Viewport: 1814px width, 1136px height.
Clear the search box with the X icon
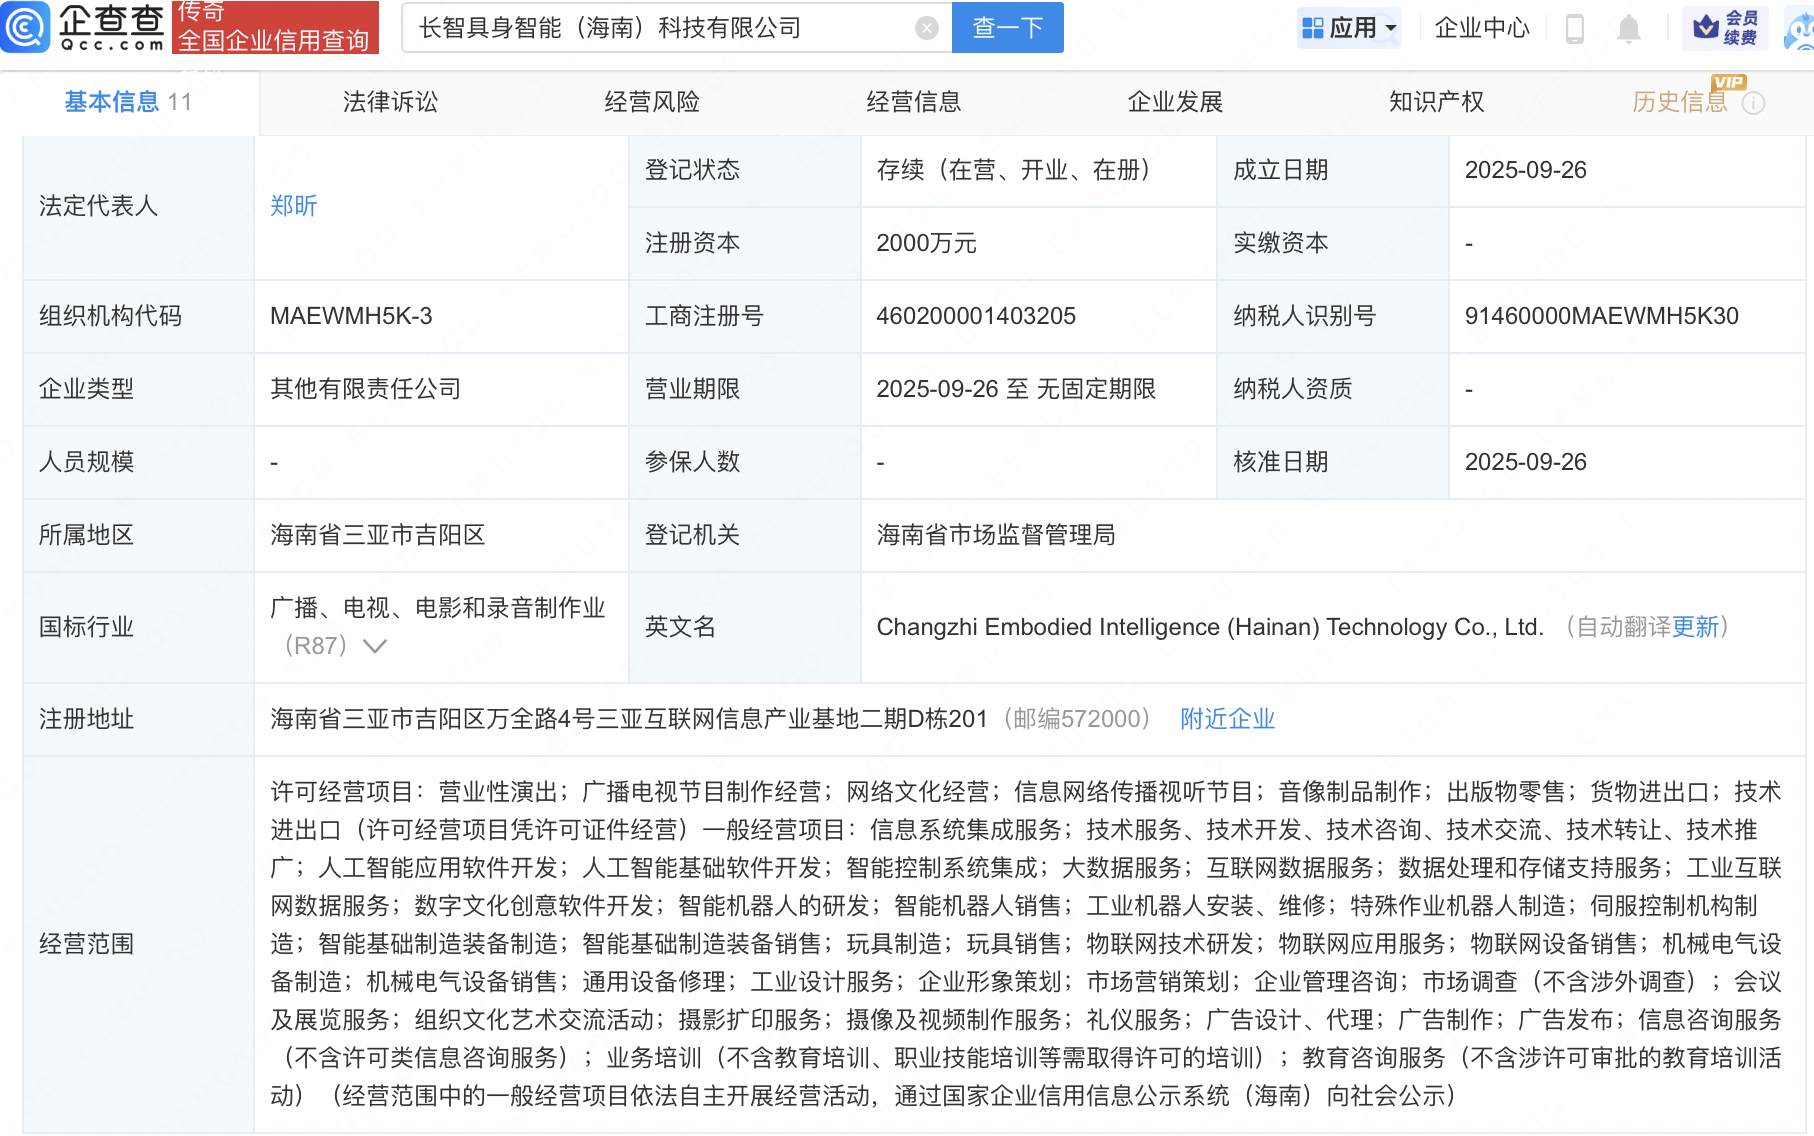tap(926, 28)
